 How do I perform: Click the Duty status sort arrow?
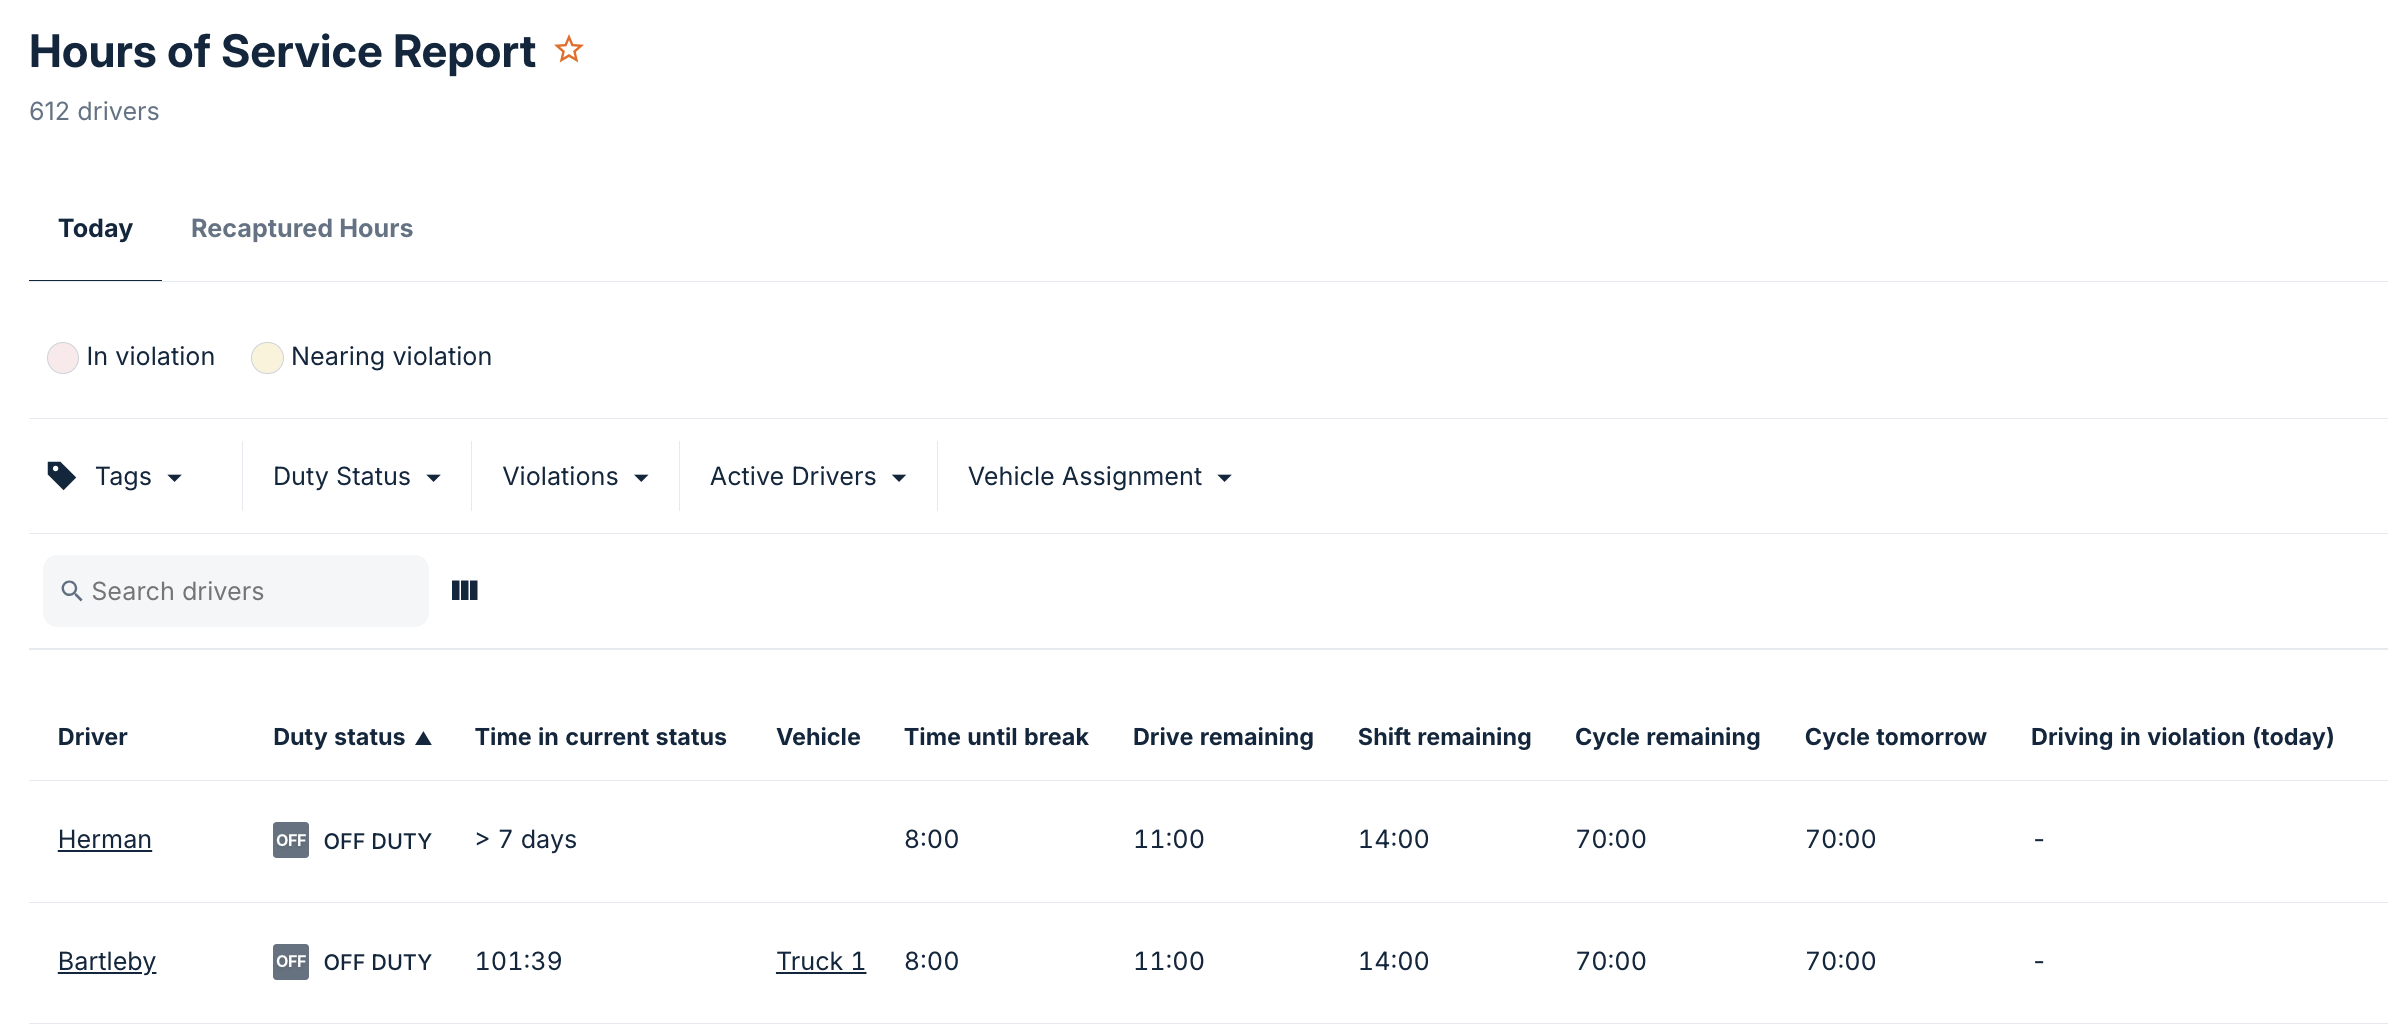tap(424, 738)
